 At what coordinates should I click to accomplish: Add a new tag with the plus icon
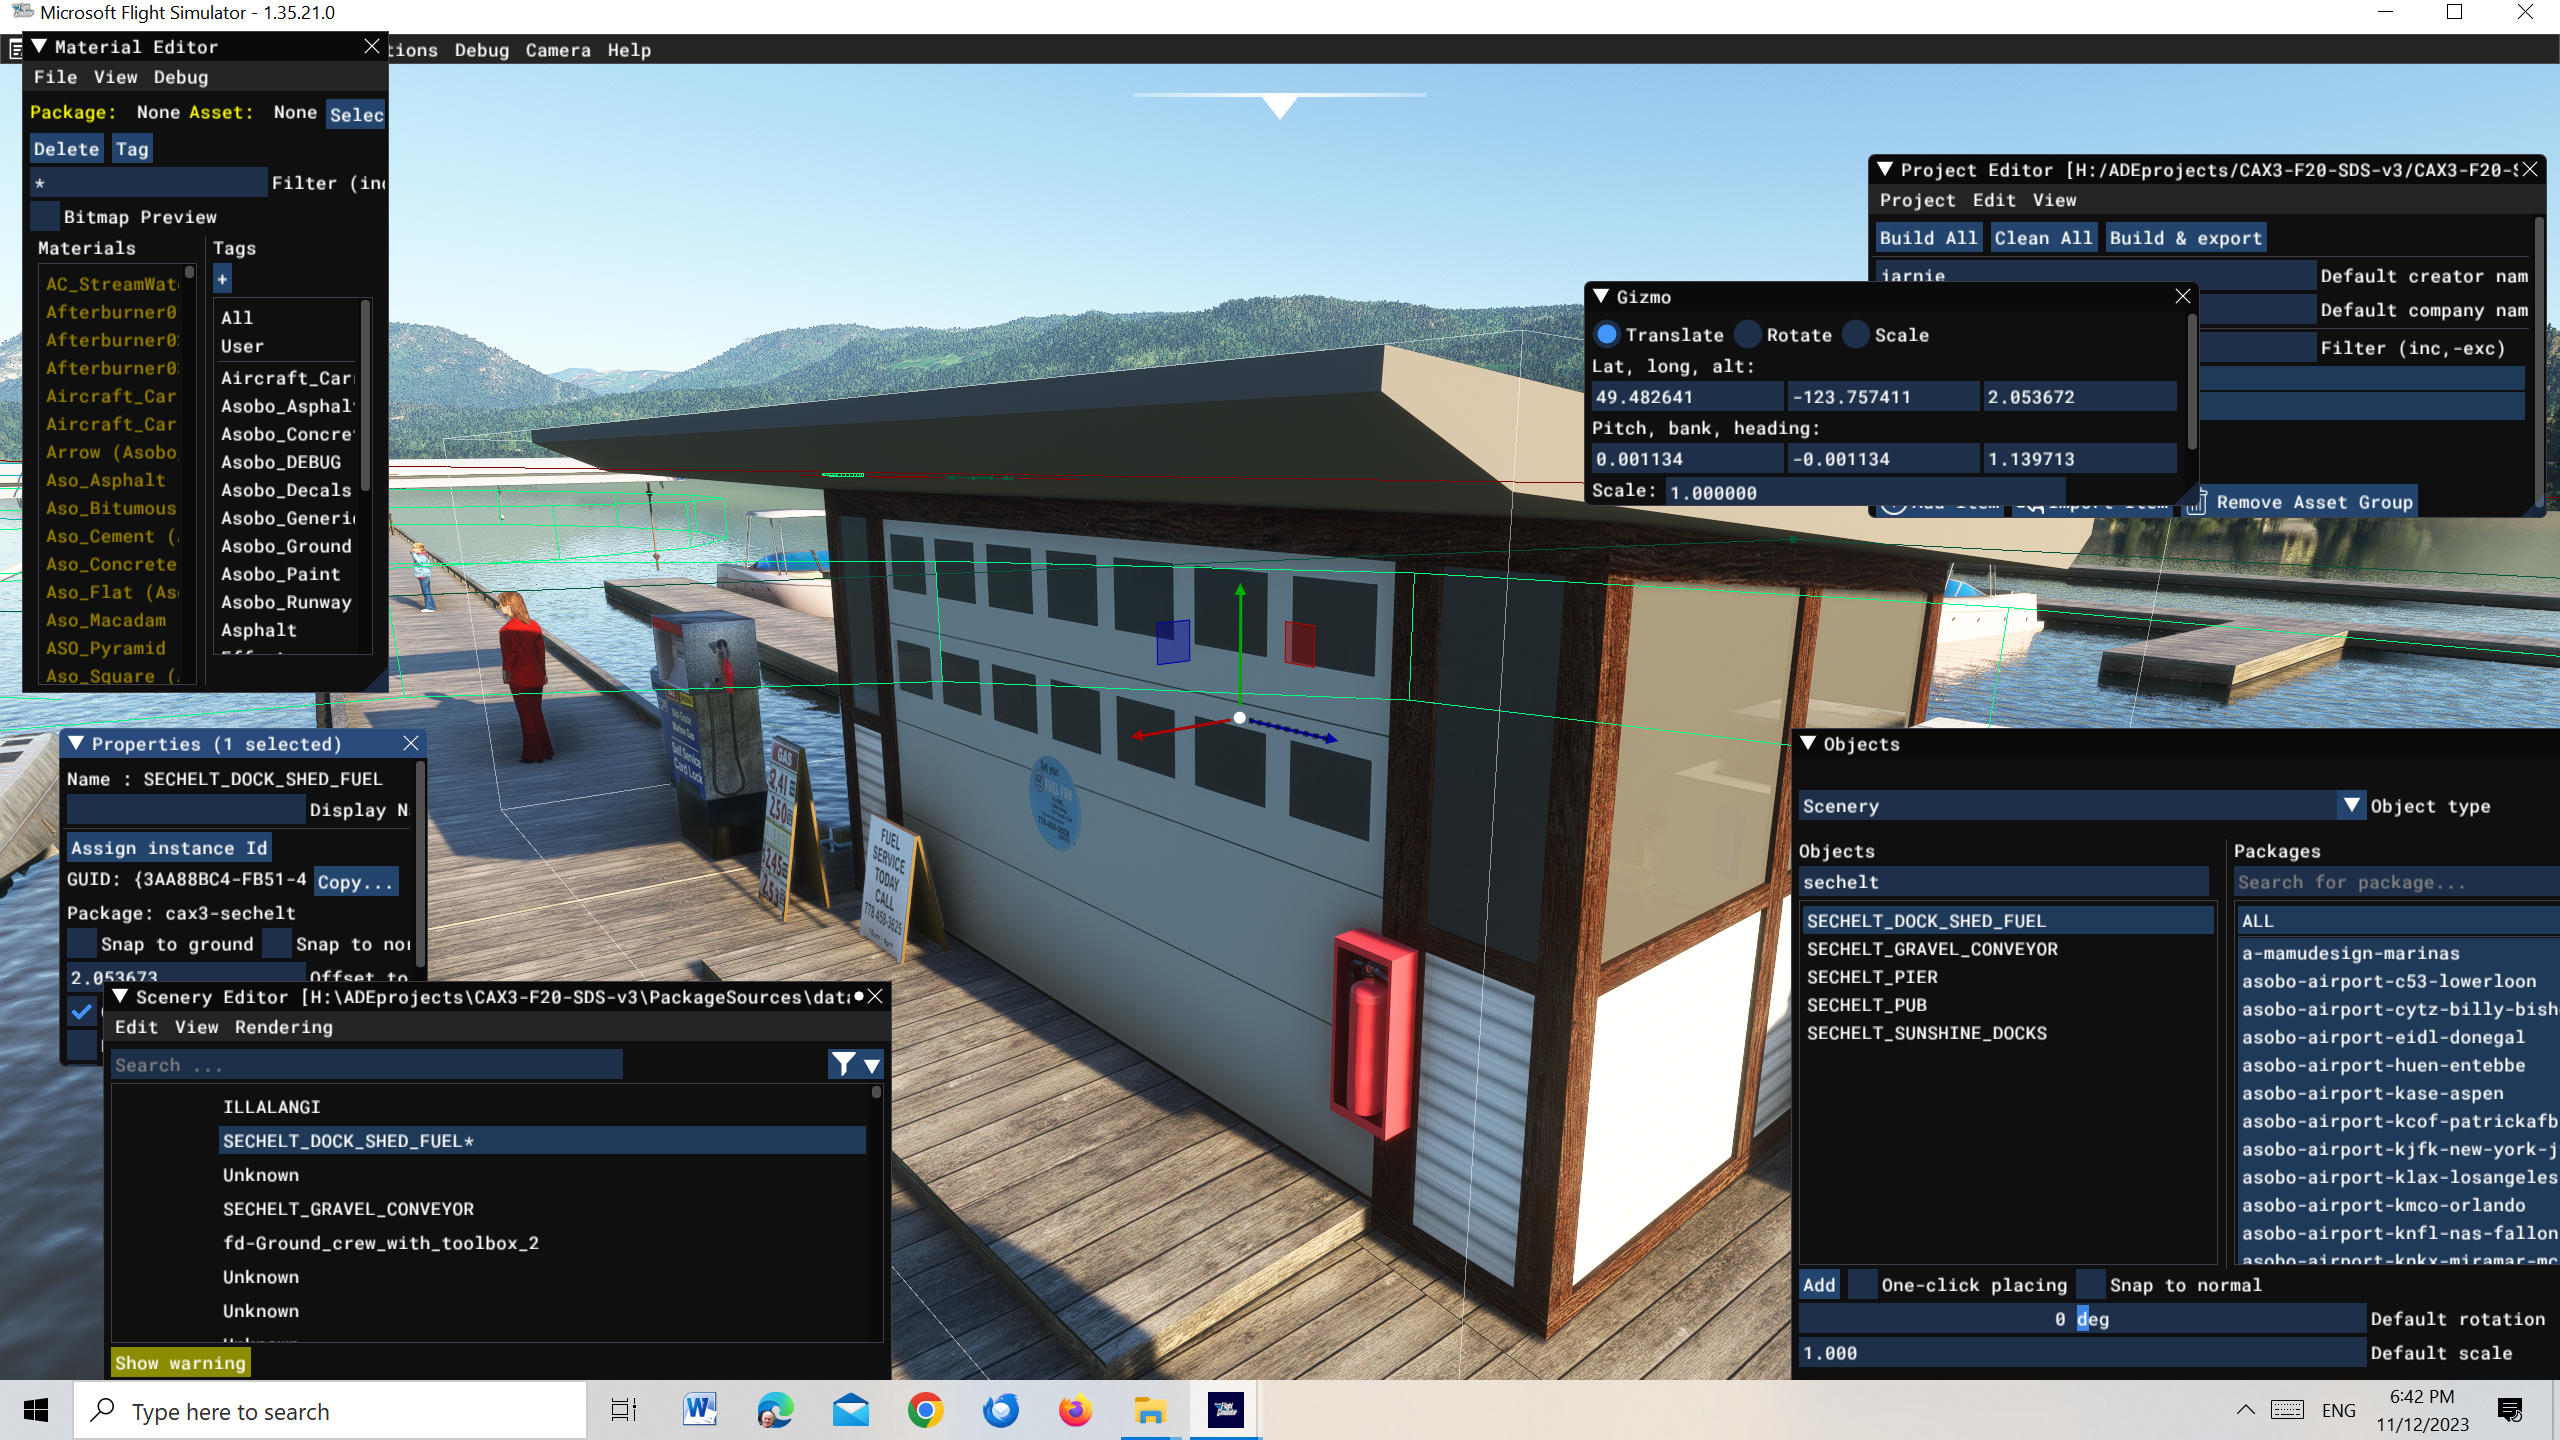(221, 280)
